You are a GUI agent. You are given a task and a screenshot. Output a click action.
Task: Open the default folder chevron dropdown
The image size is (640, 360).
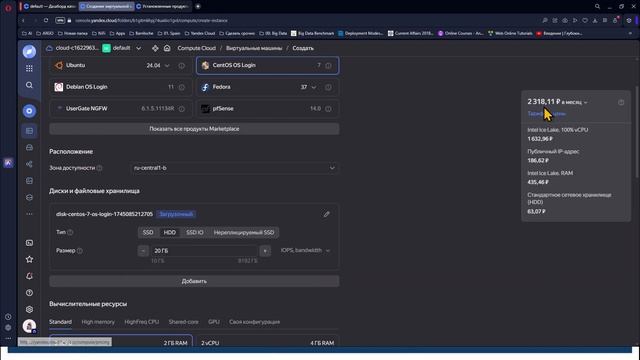point(138,48)
